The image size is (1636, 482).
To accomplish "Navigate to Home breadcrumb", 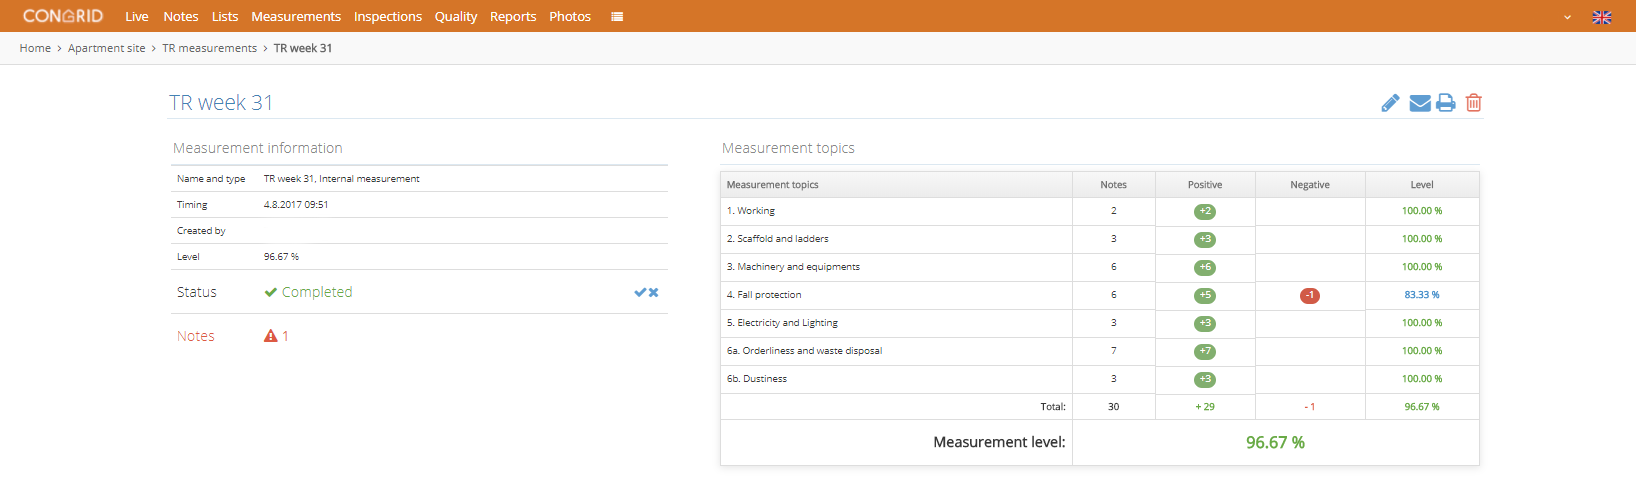I will click(x=35, y=48).
